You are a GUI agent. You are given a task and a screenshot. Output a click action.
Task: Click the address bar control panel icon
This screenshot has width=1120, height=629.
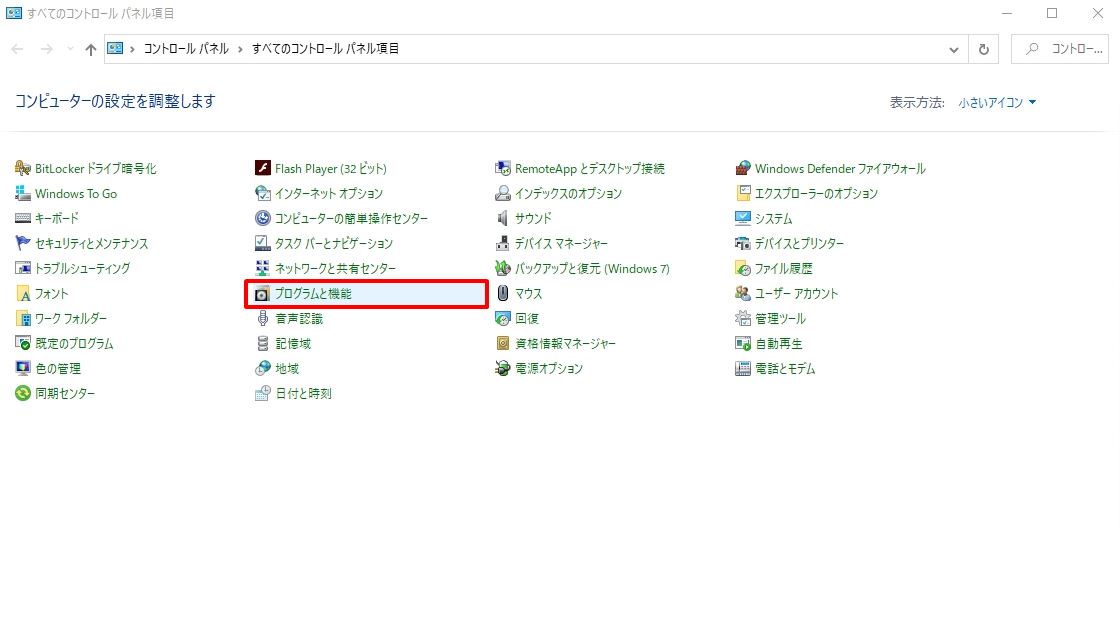115,49
